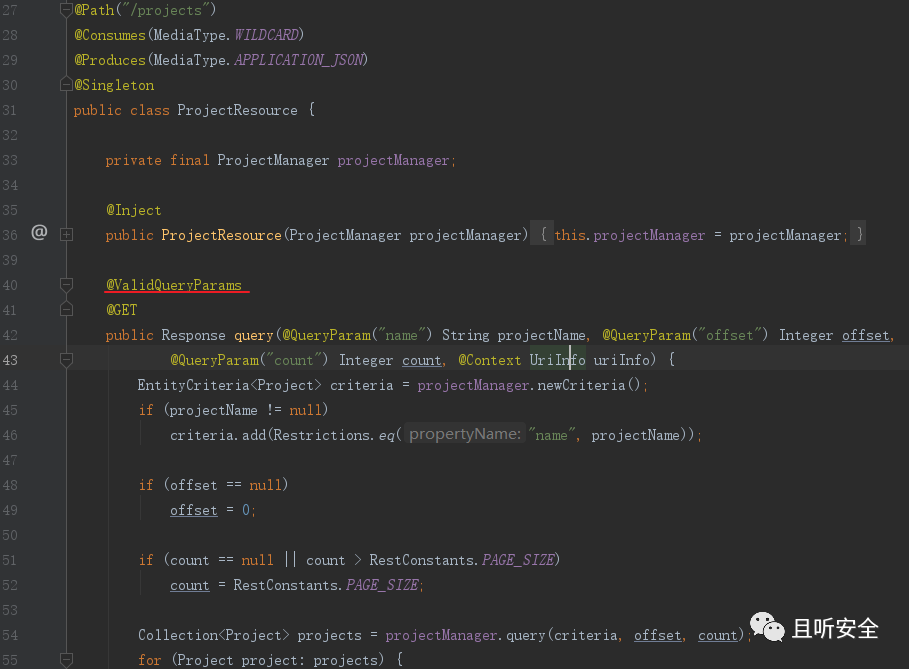
Task: Click Restrictions on line 46
Action: [321, 435]
